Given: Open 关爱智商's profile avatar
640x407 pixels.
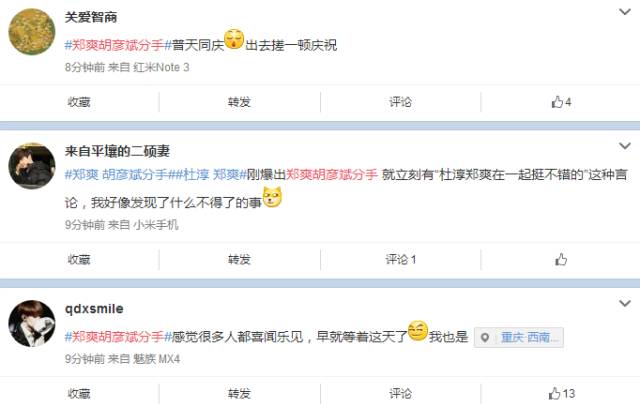Looking at the screenshot, I should 32,32.
